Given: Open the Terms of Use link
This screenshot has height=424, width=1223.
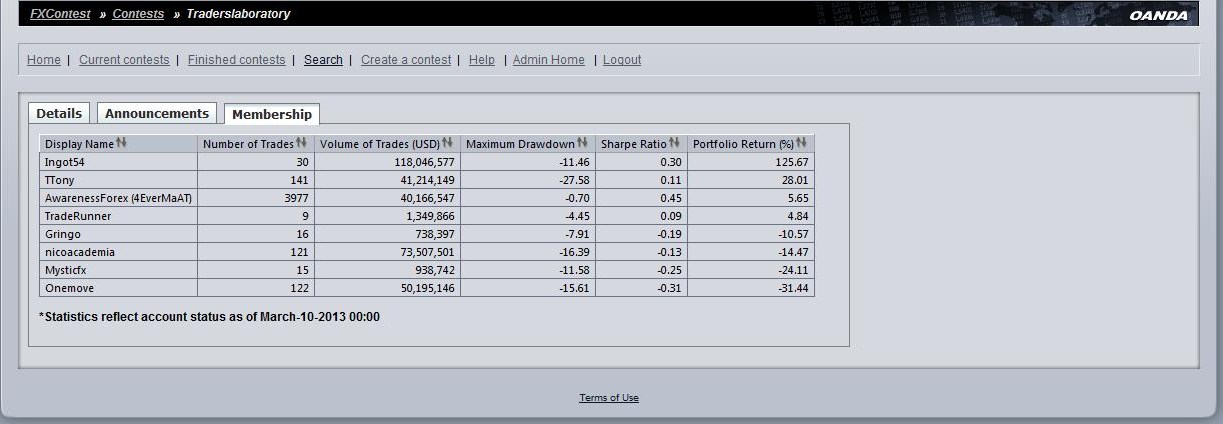Looking at the screenshot, I should (609, 398).
